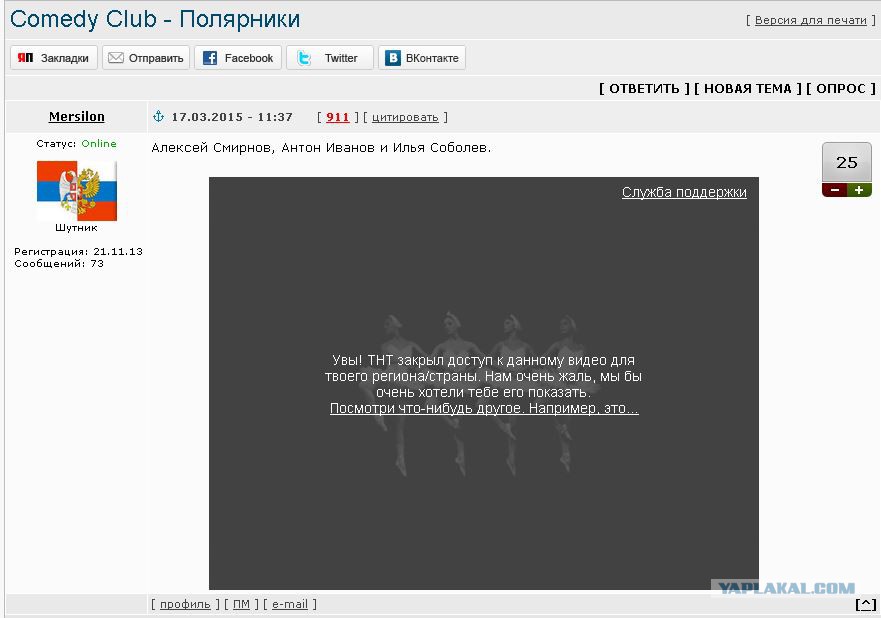Click the НОВАЯ ТЕМА link
This screenshot has height=618, width=881.
tap(747, 89)
